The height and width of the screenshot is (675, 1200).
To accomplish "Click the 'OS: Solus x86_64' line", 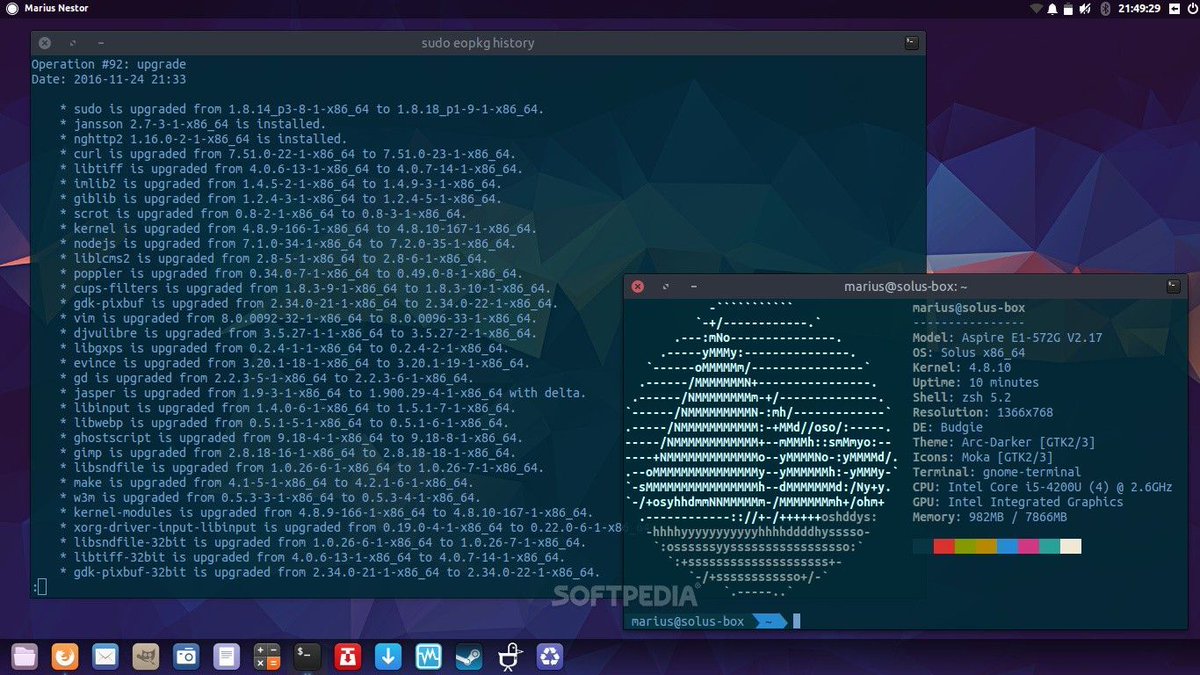I will click(x=969, y=353).
